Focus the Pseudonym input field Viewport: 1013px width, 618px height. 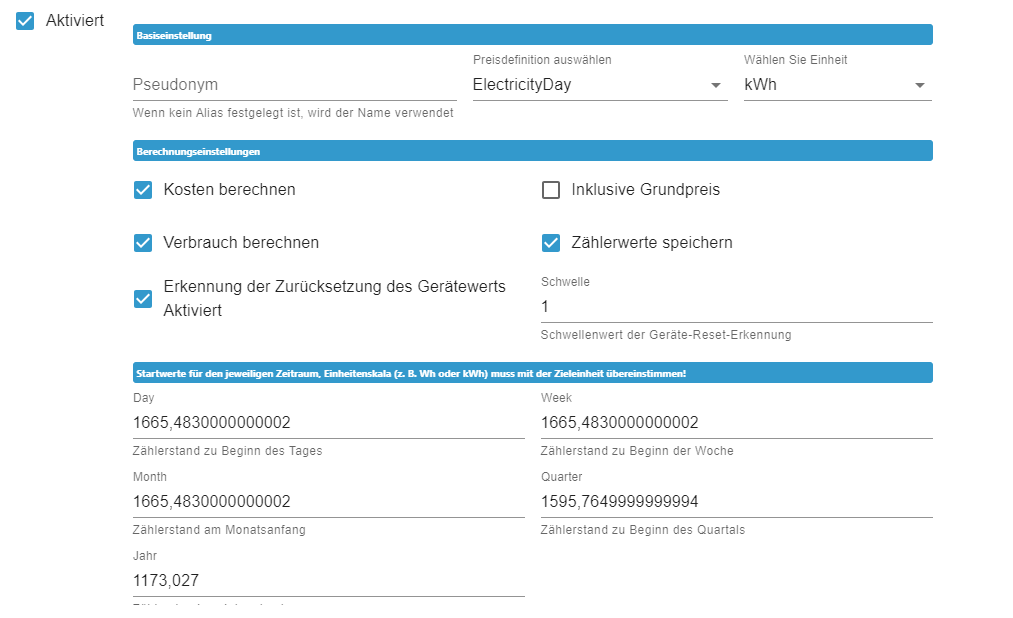click(x=295, y=85)
